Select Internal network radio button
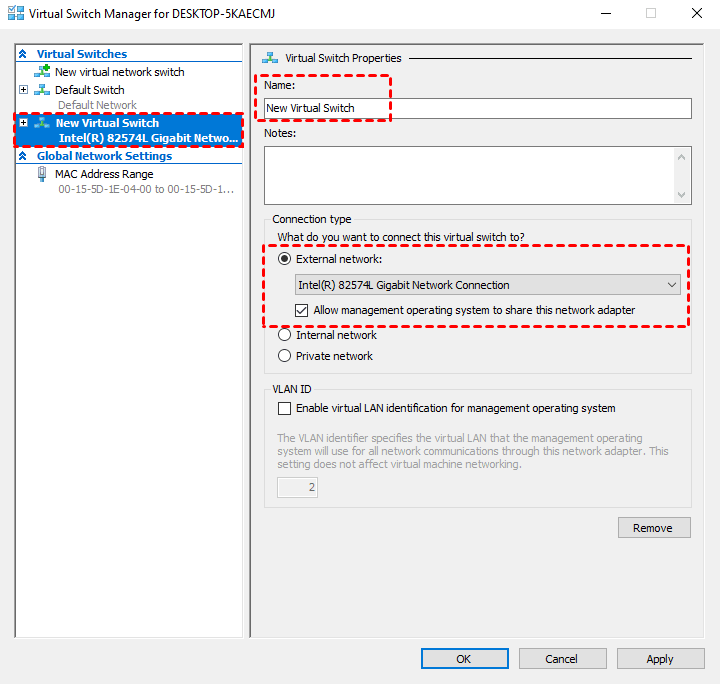The image size is (720, 684). [285, 335]
